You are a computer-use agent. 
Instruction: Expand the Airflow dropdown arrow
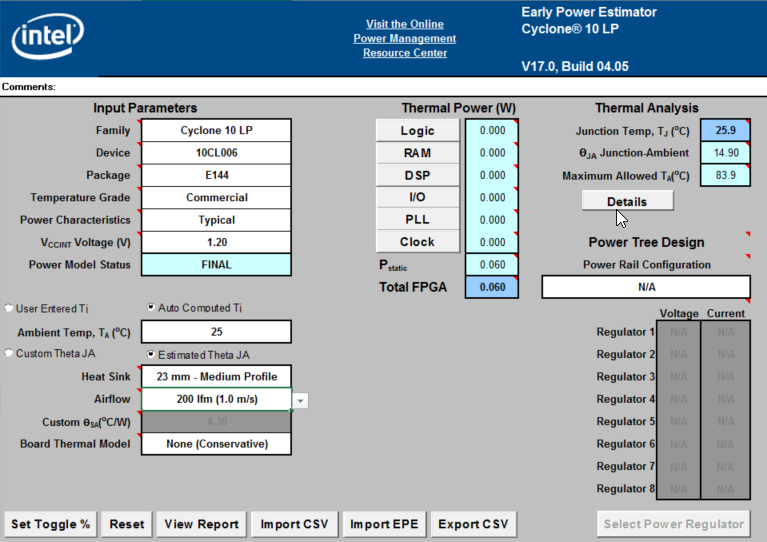click(300, 401)
